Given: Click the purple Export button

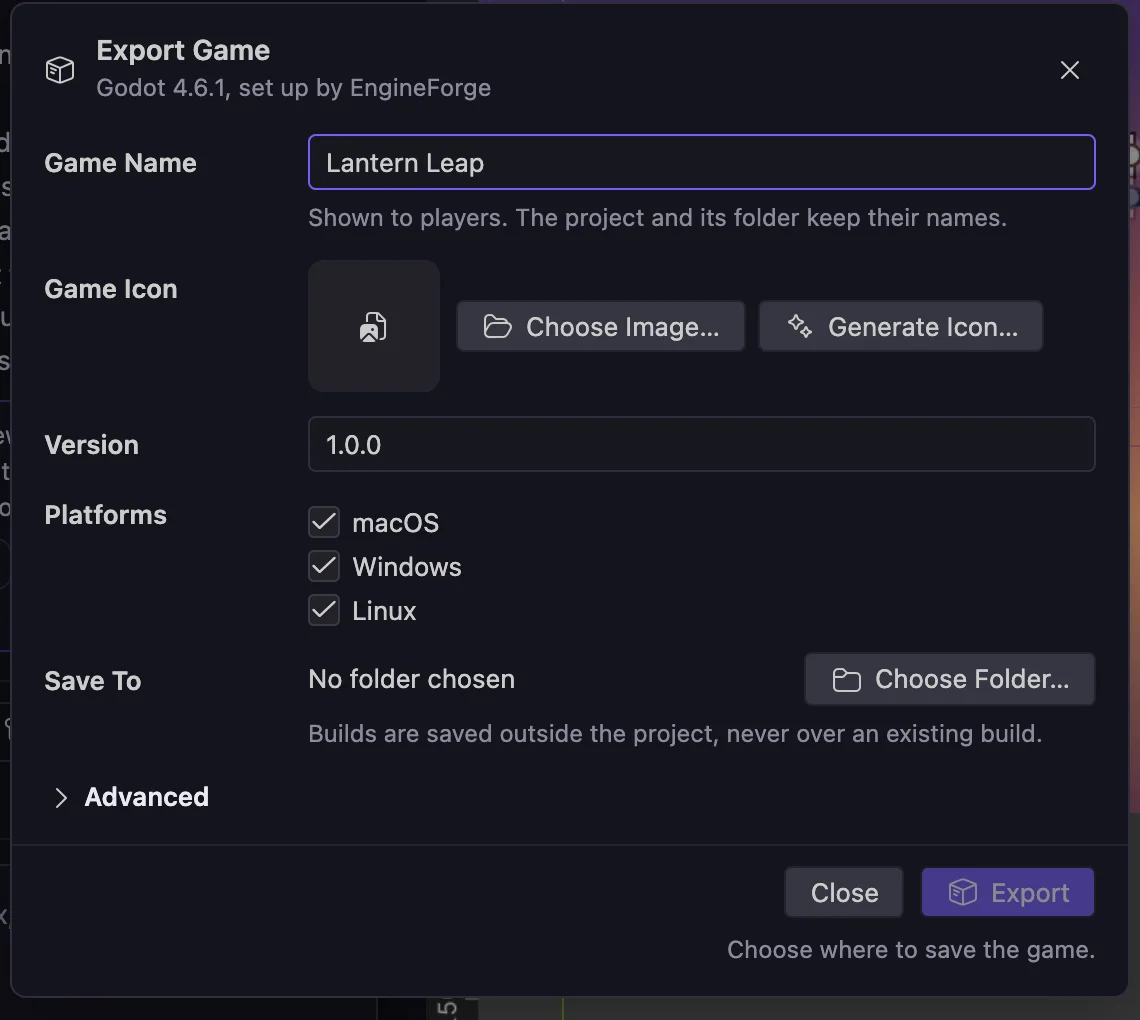Looking at the screenshot, I should point(1008,892).
